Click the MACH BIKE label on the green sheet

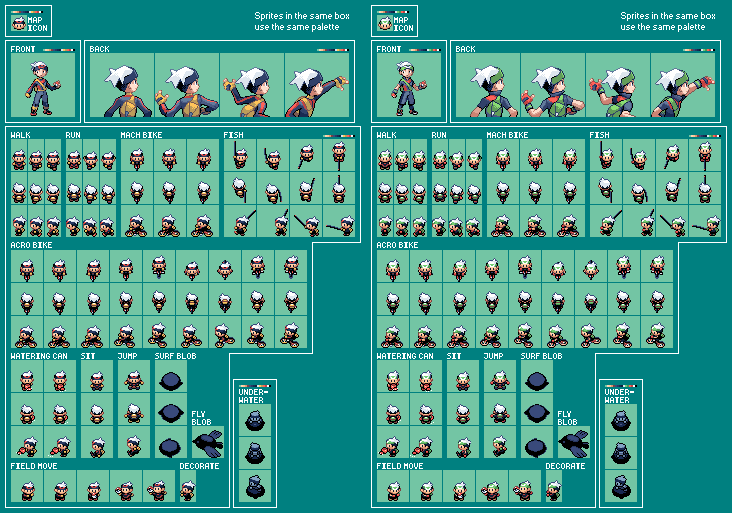(x=507, y=135)
